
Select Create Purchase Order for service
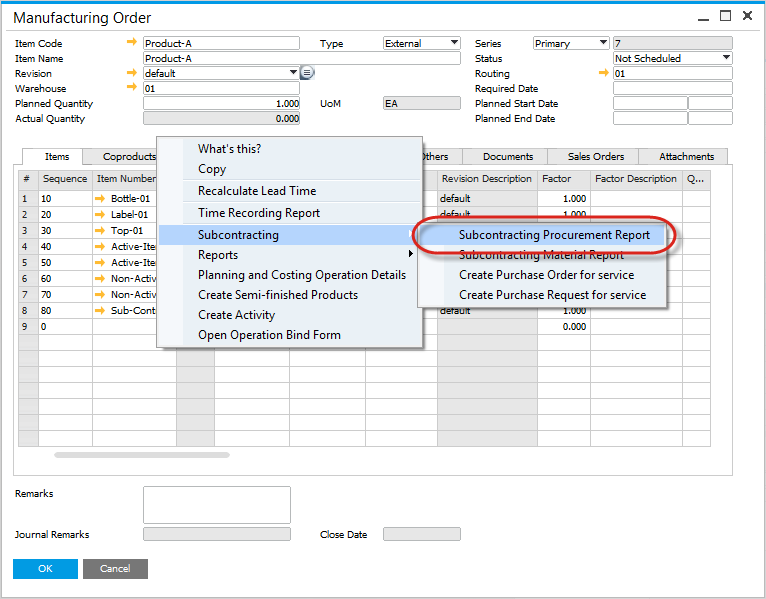pos(542,275)
